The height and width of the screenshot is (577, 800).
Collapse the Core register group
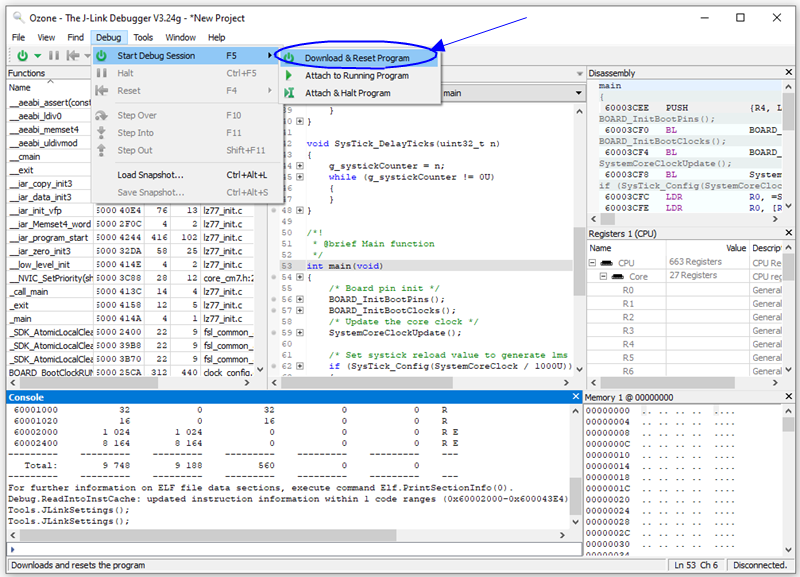[603, 276]
